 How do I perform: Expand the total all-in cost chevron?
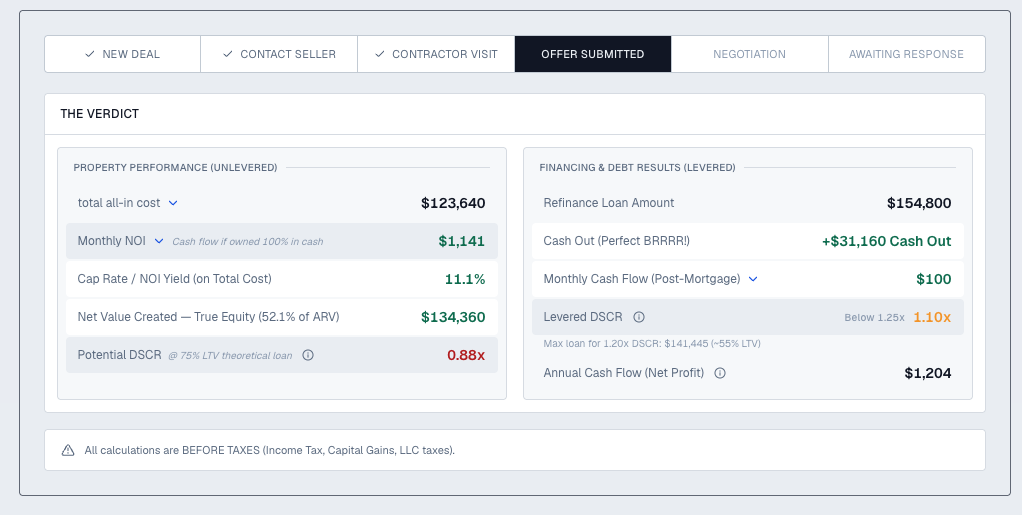[173, 203]
